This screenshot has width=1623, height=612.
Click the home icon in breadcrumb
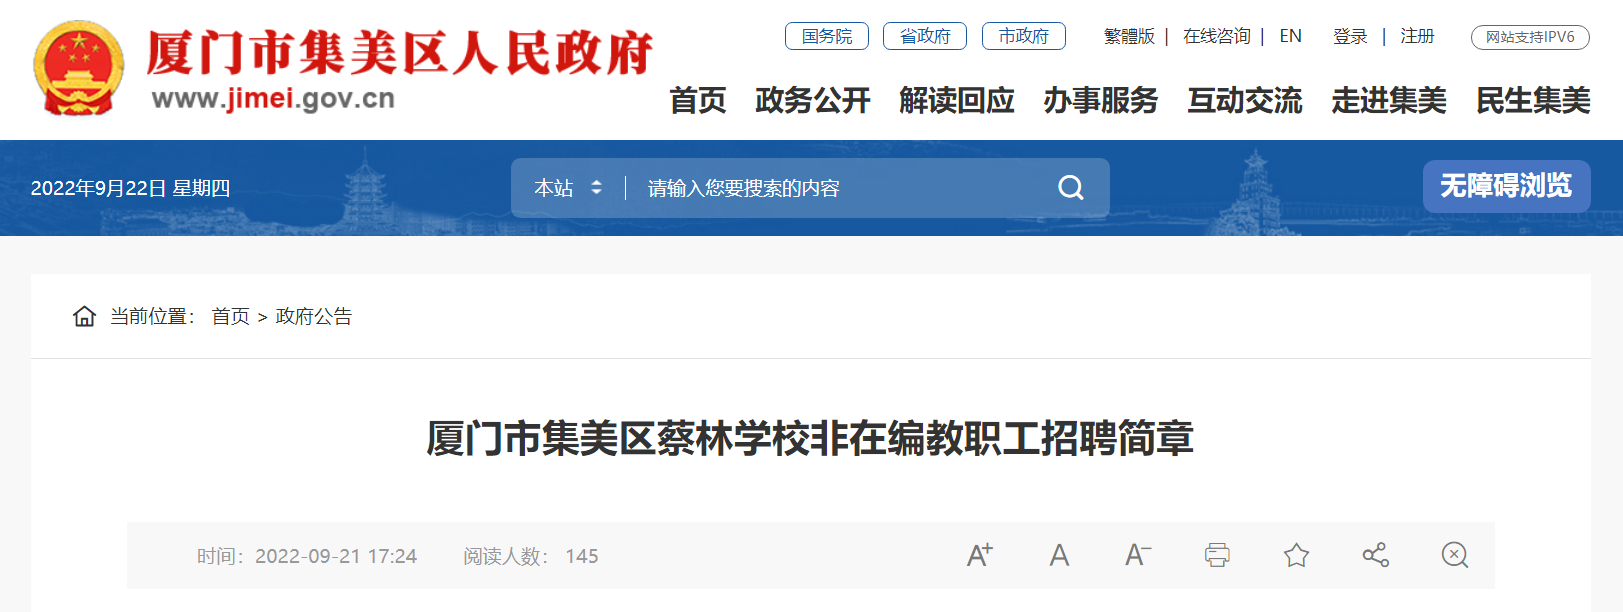tap(84, 316)
